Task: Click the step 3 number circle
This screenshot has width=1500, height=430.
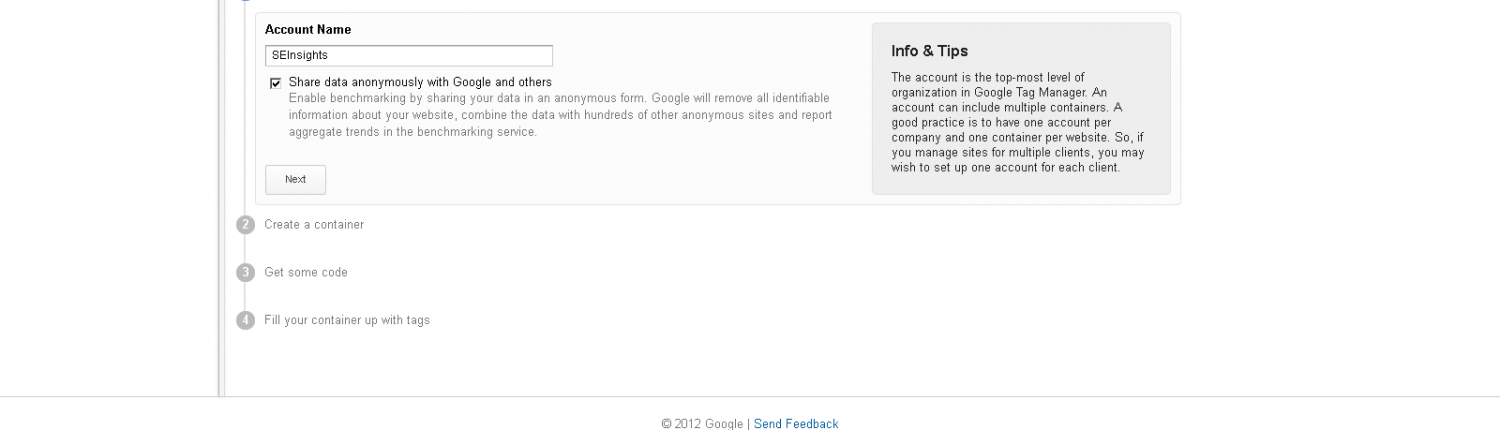Action: point(245,272)
